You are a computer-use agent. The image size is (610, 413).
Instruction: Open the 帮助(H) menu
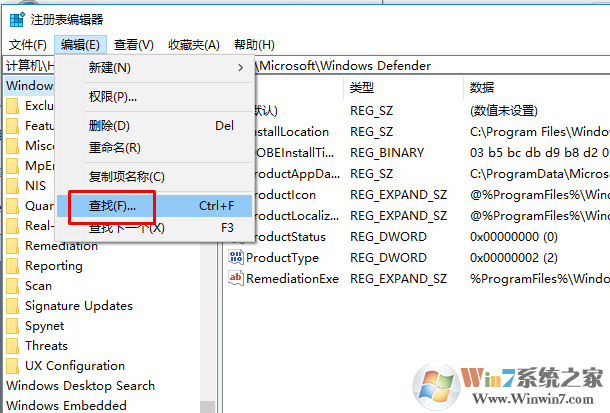click(x=253, y=45)
